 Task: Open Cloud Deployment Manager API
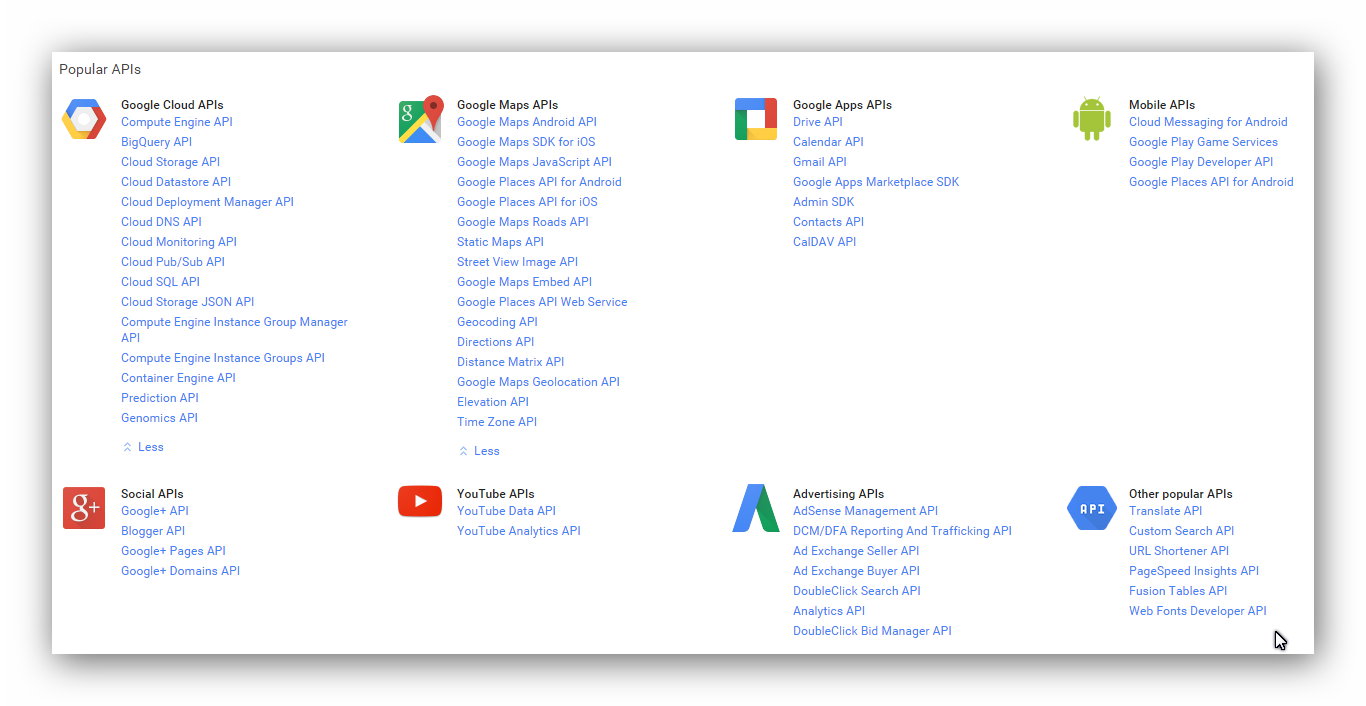pyautogui.click(x=207, y=202)
